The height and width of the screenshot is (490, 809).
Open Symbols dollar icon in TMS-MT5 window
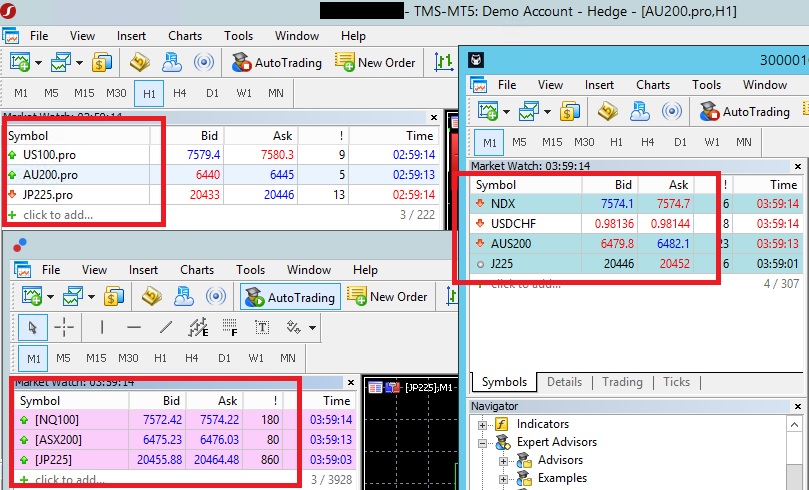(102, 62)
